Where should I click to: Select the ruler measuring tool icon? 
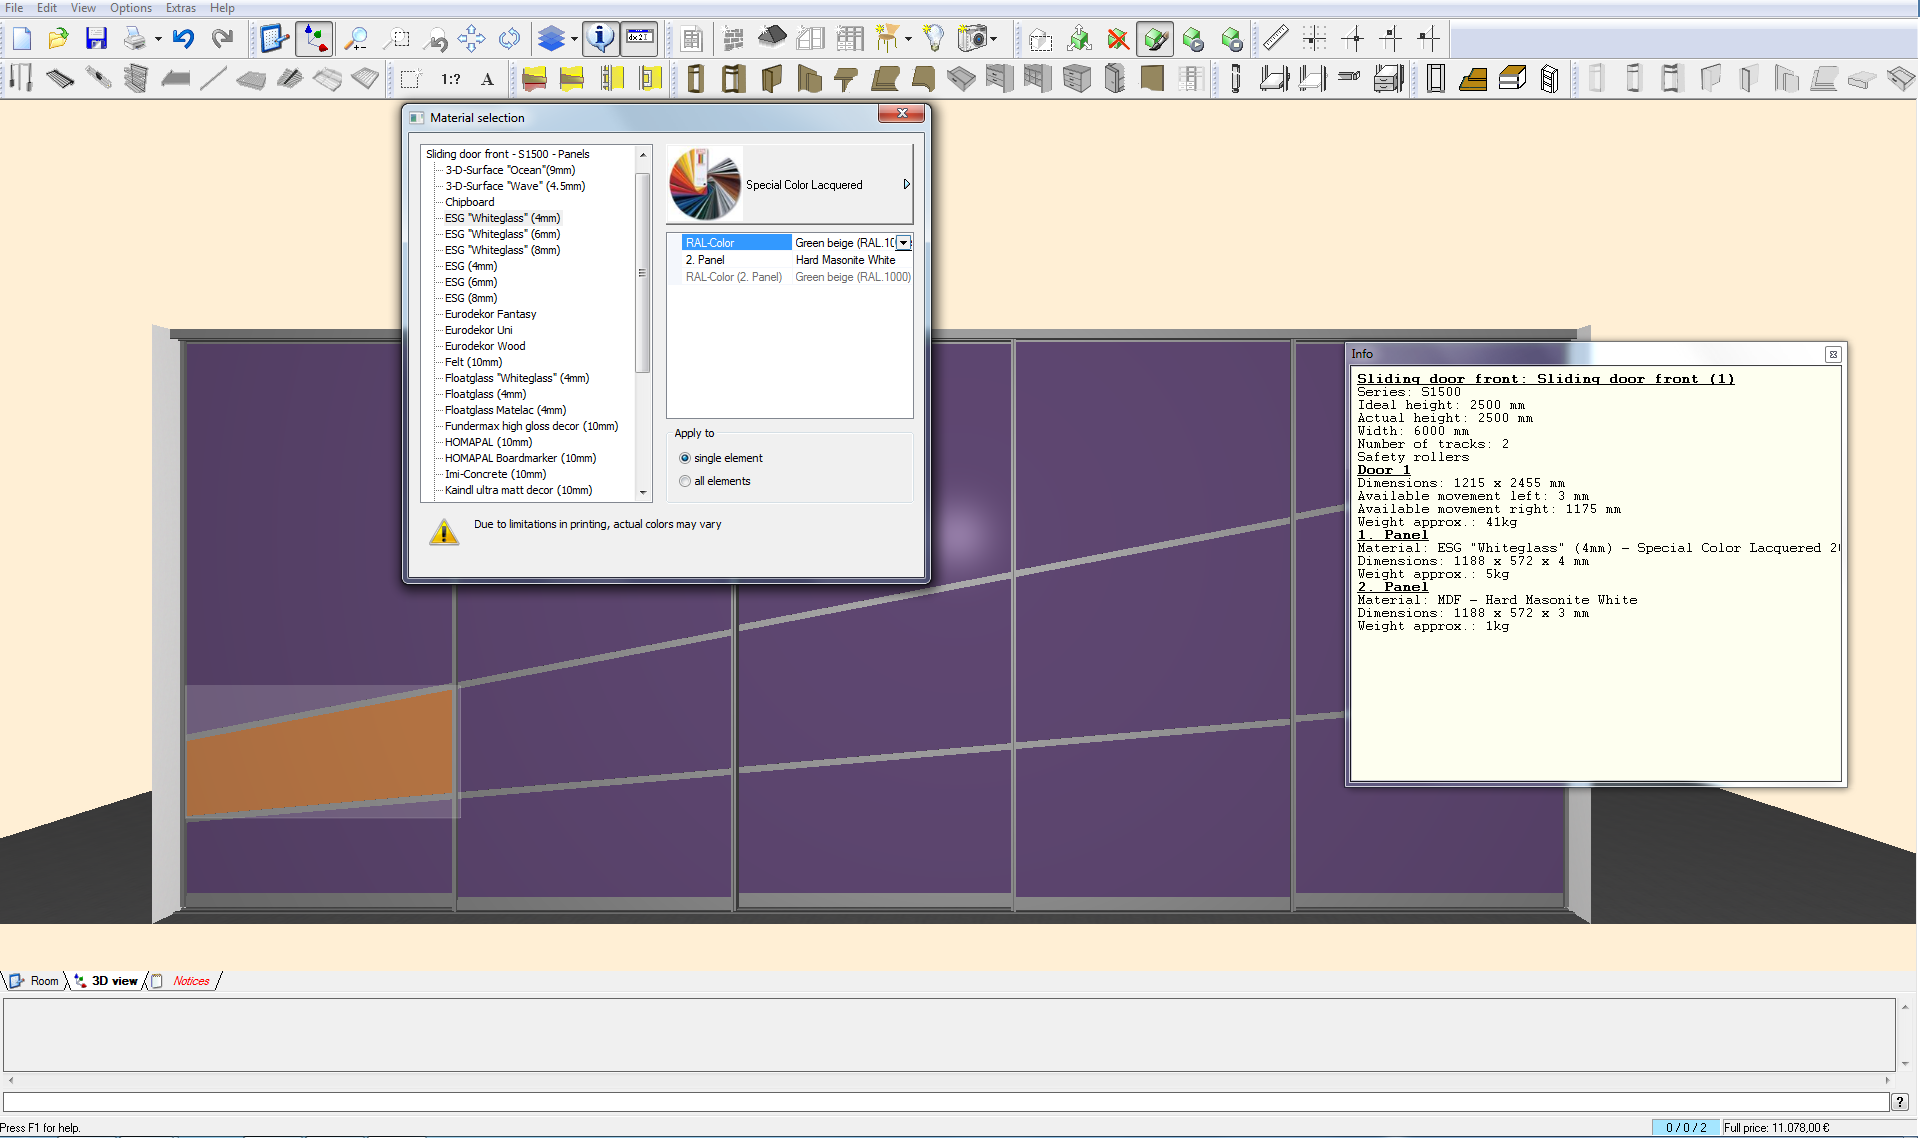click(1275, 39)
